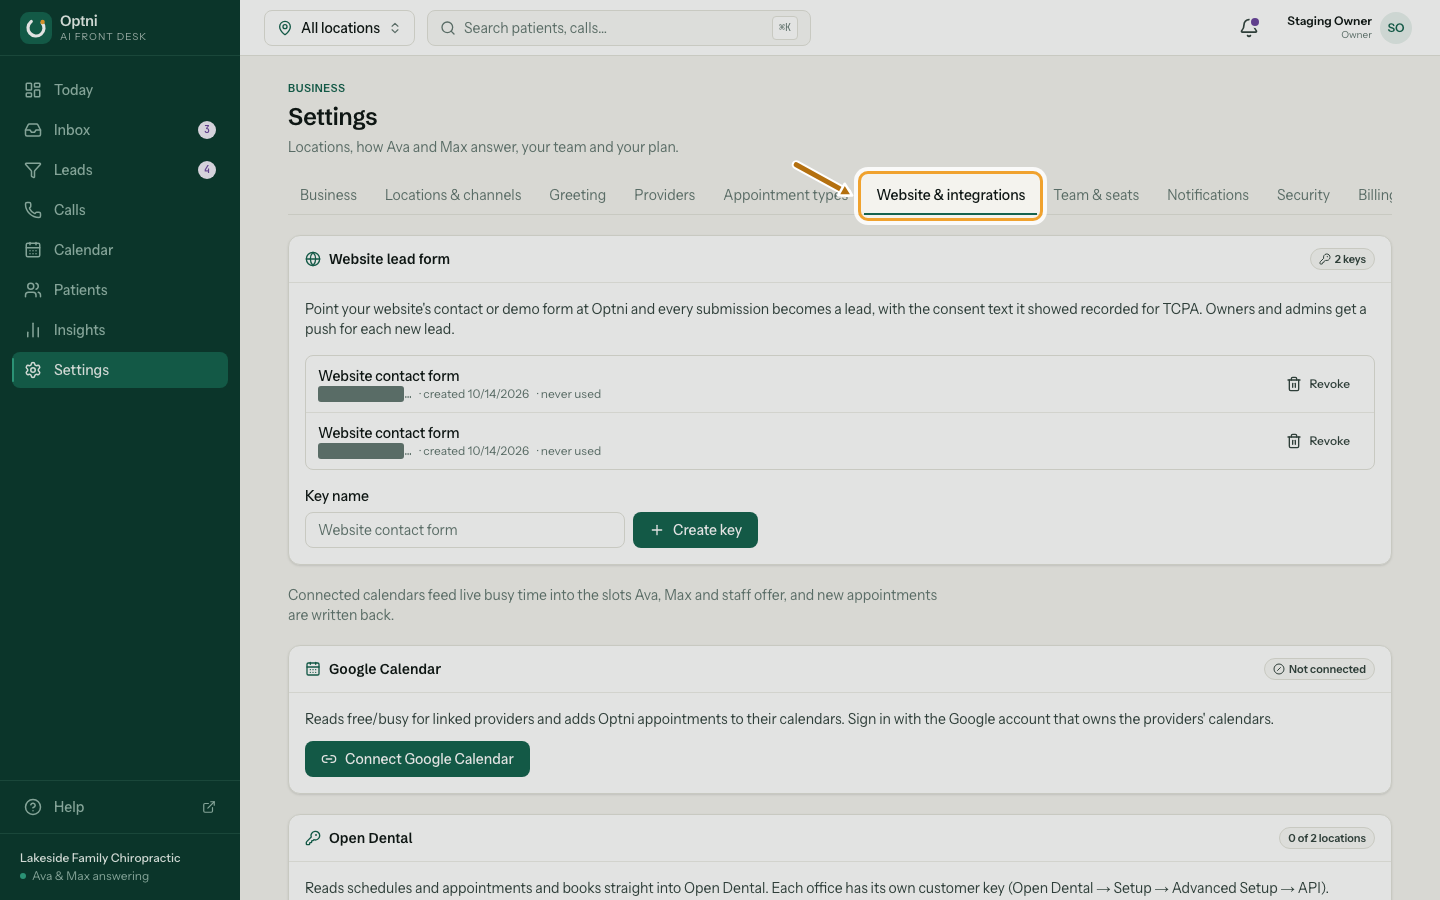Open the Security tab

pyautogui.click(x=1303, y=195)
